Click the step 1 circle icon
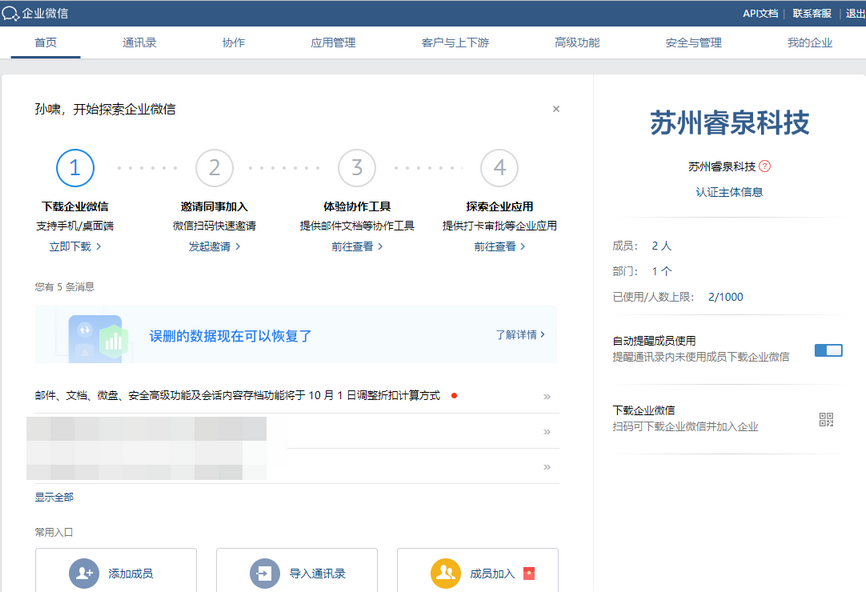The height and width of the screenshot is (592, 866). 75,168
